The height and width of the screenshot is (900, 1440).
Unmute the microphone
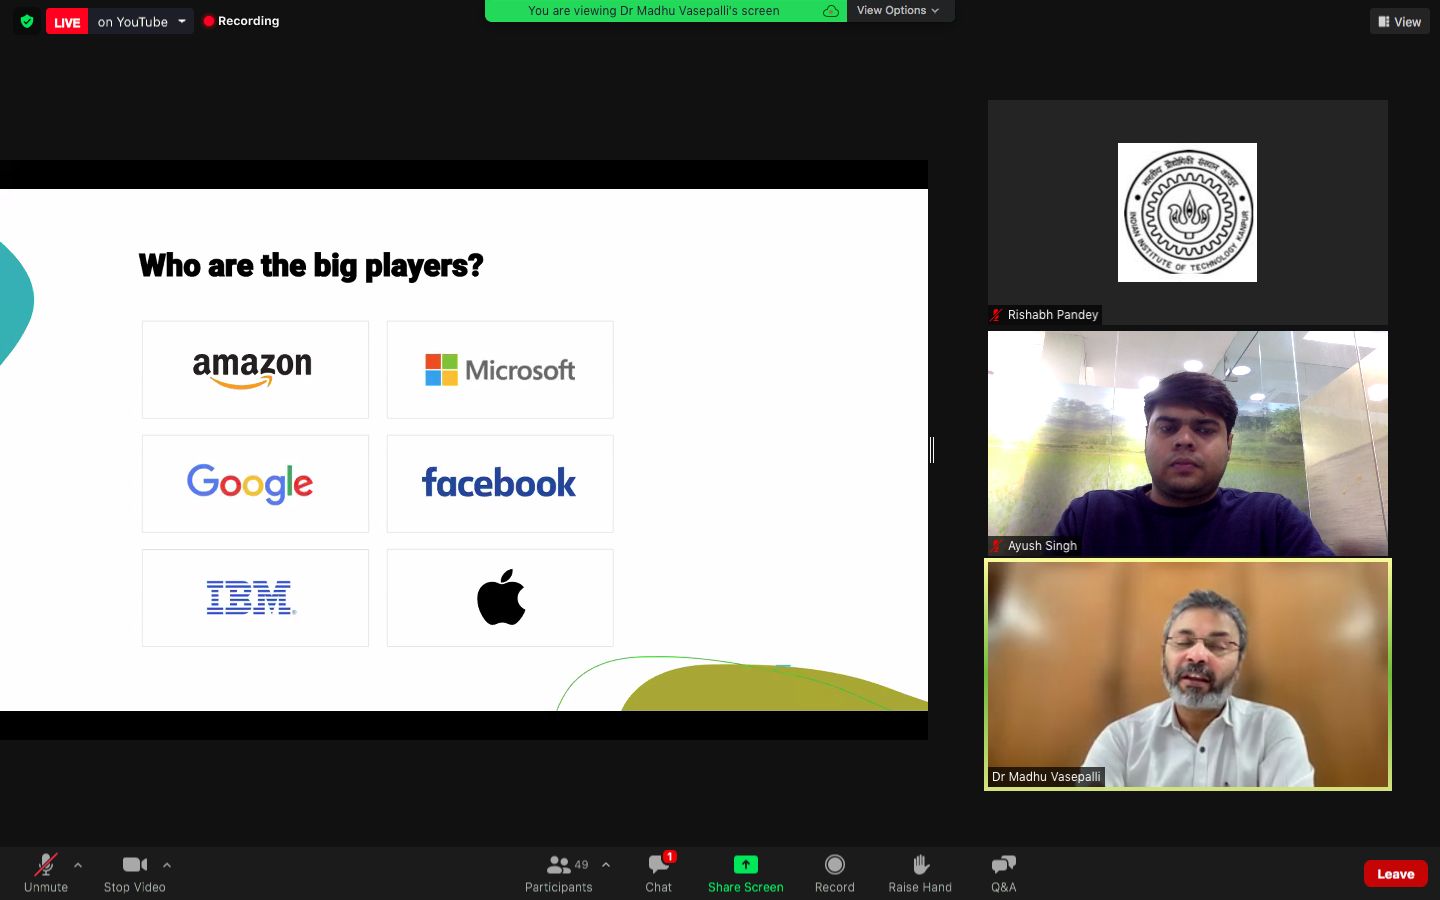(46, 873)
